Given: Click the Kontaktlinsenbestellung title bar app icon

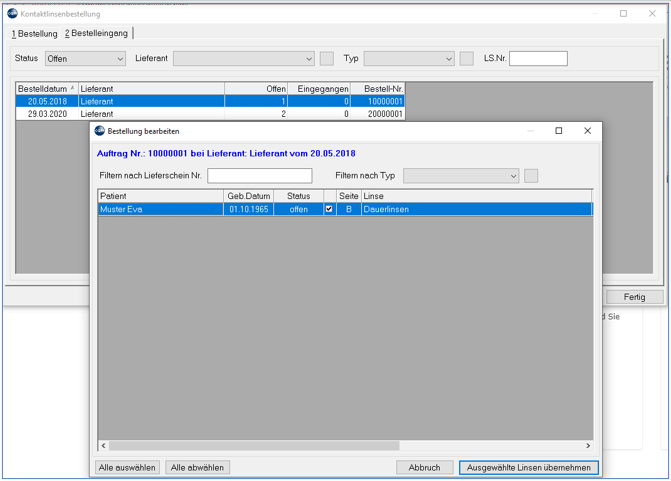Looking at the screenshot, I should tap(12, 13).
